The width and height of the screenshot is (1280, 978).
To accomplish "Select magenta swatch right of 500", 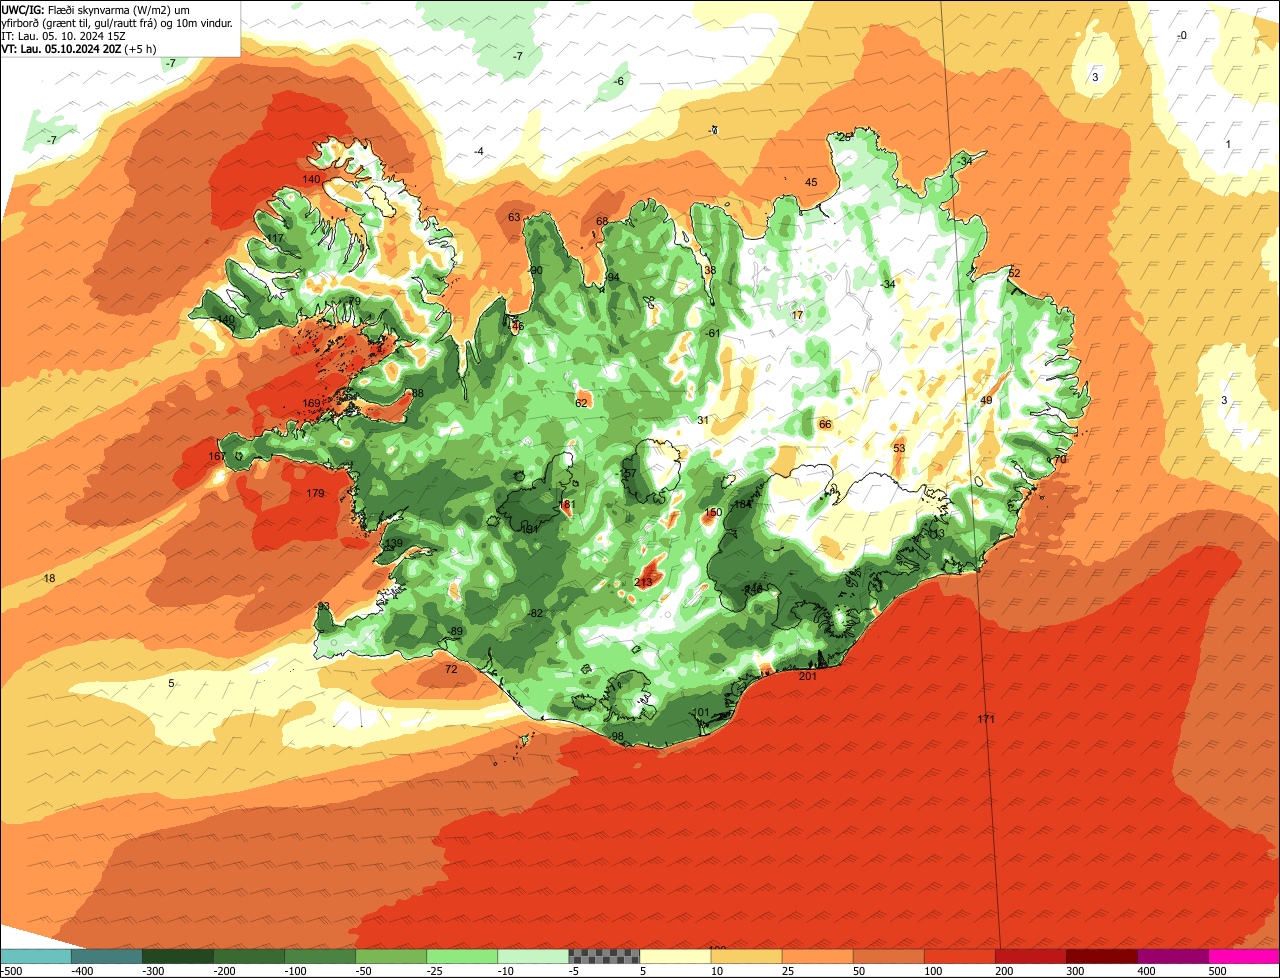I will click(x=1244, y=956).
